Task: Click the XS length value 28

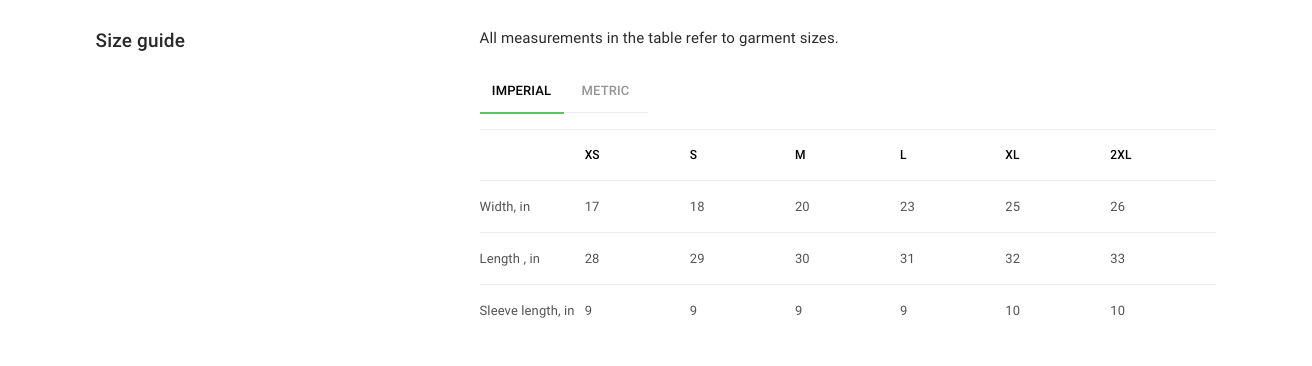Action: coord(592,259)
